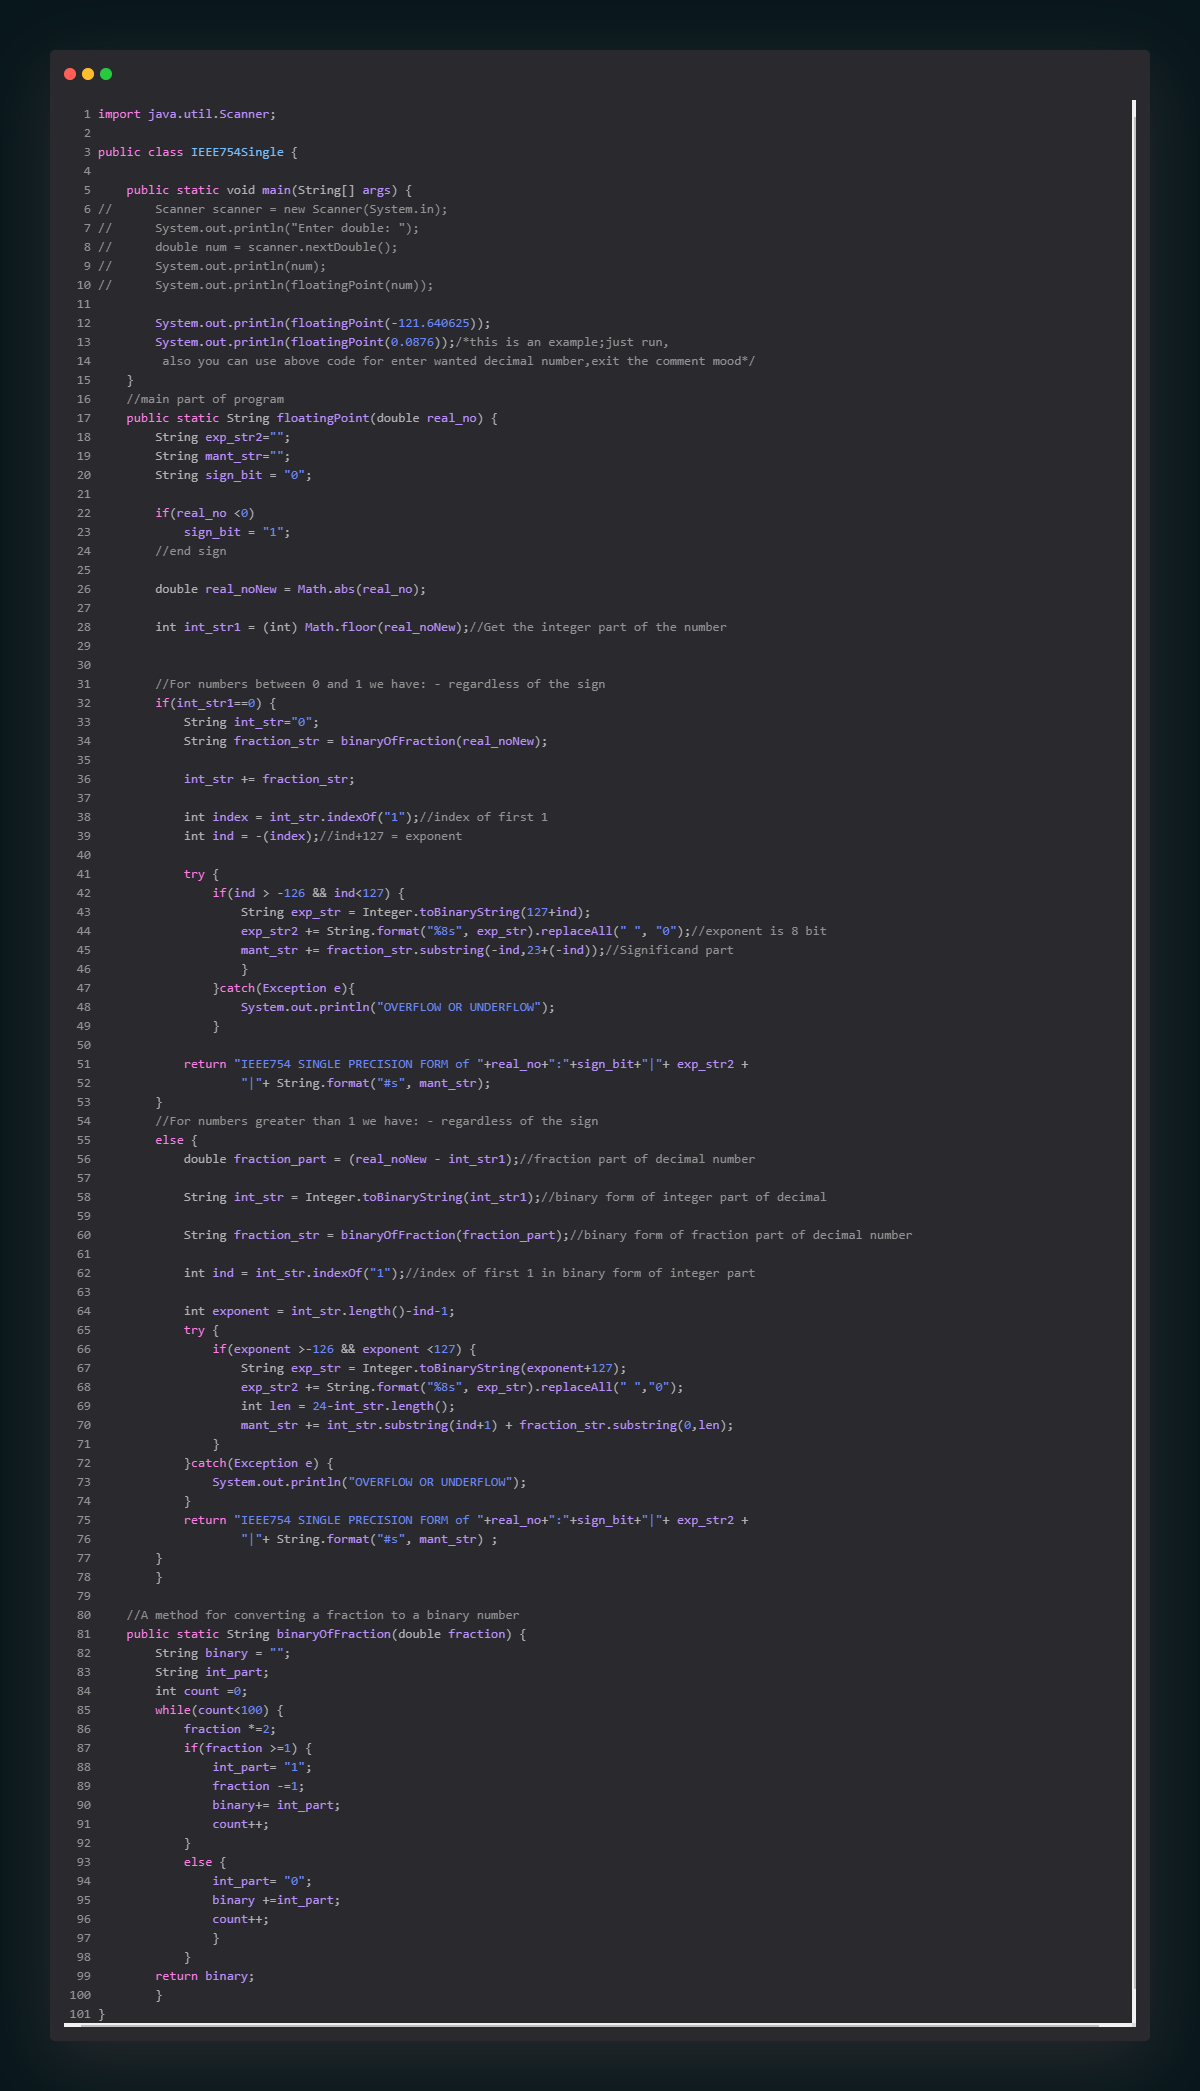Click the horizontal scrollbar below the code
The width and height of the screenshot is (1200, 2091).
[x=600, y=2025]
